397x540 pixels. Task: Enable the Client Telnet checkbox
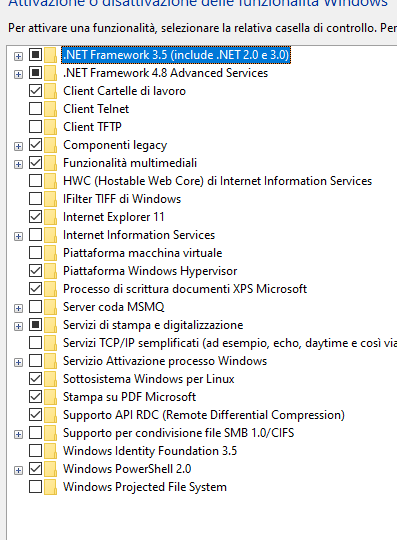pos(35,109)
